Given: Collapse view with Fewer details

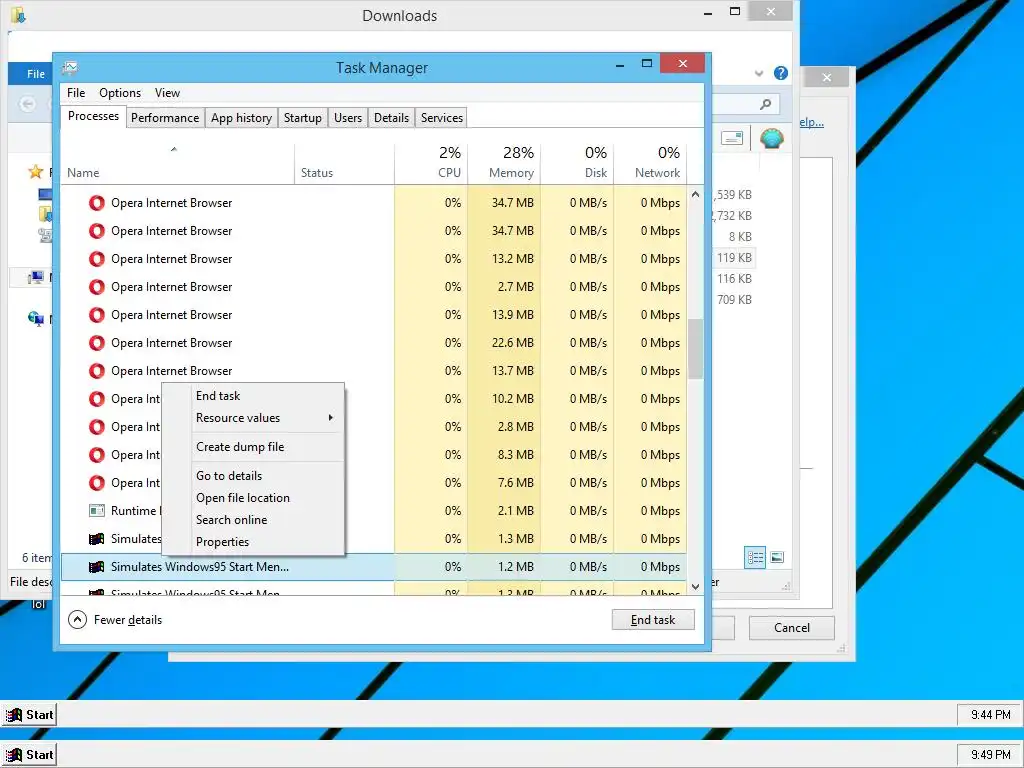Looking at the screenshot, I should click(x=115, y=620).
